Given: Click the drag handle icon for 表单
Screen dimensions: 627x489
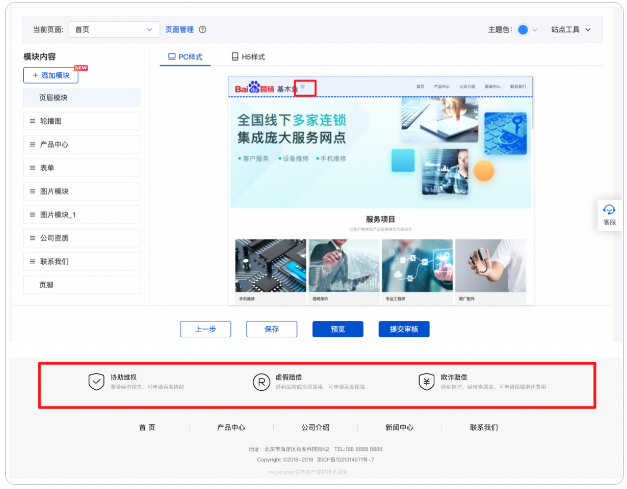Looking at the screenshot, I should coord(32,168).
